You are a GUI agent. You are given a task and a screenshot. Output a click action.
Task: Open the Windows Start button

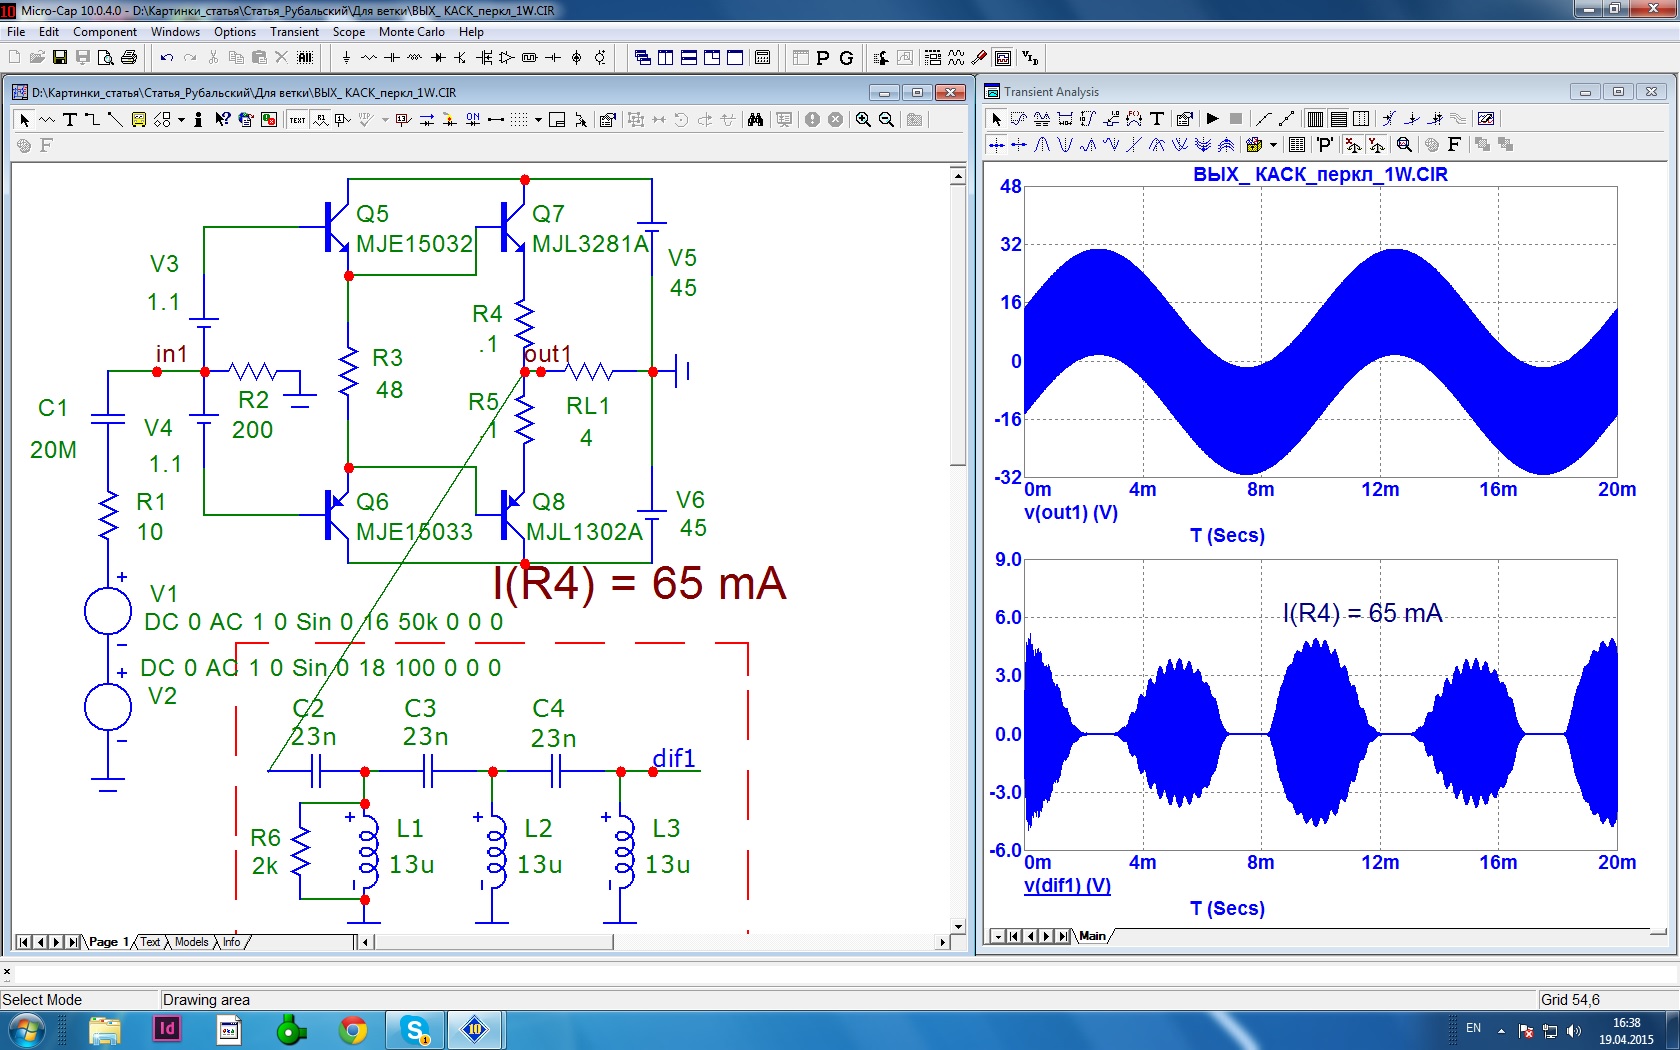tap(26, 1030)
